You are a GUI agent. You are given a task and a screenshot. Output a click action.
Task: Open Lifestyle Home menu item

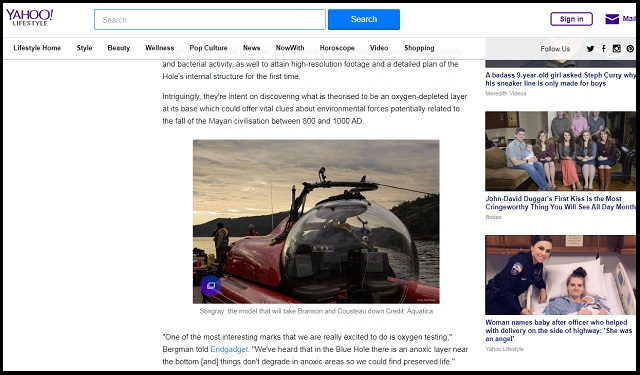(x=37, y=48)
